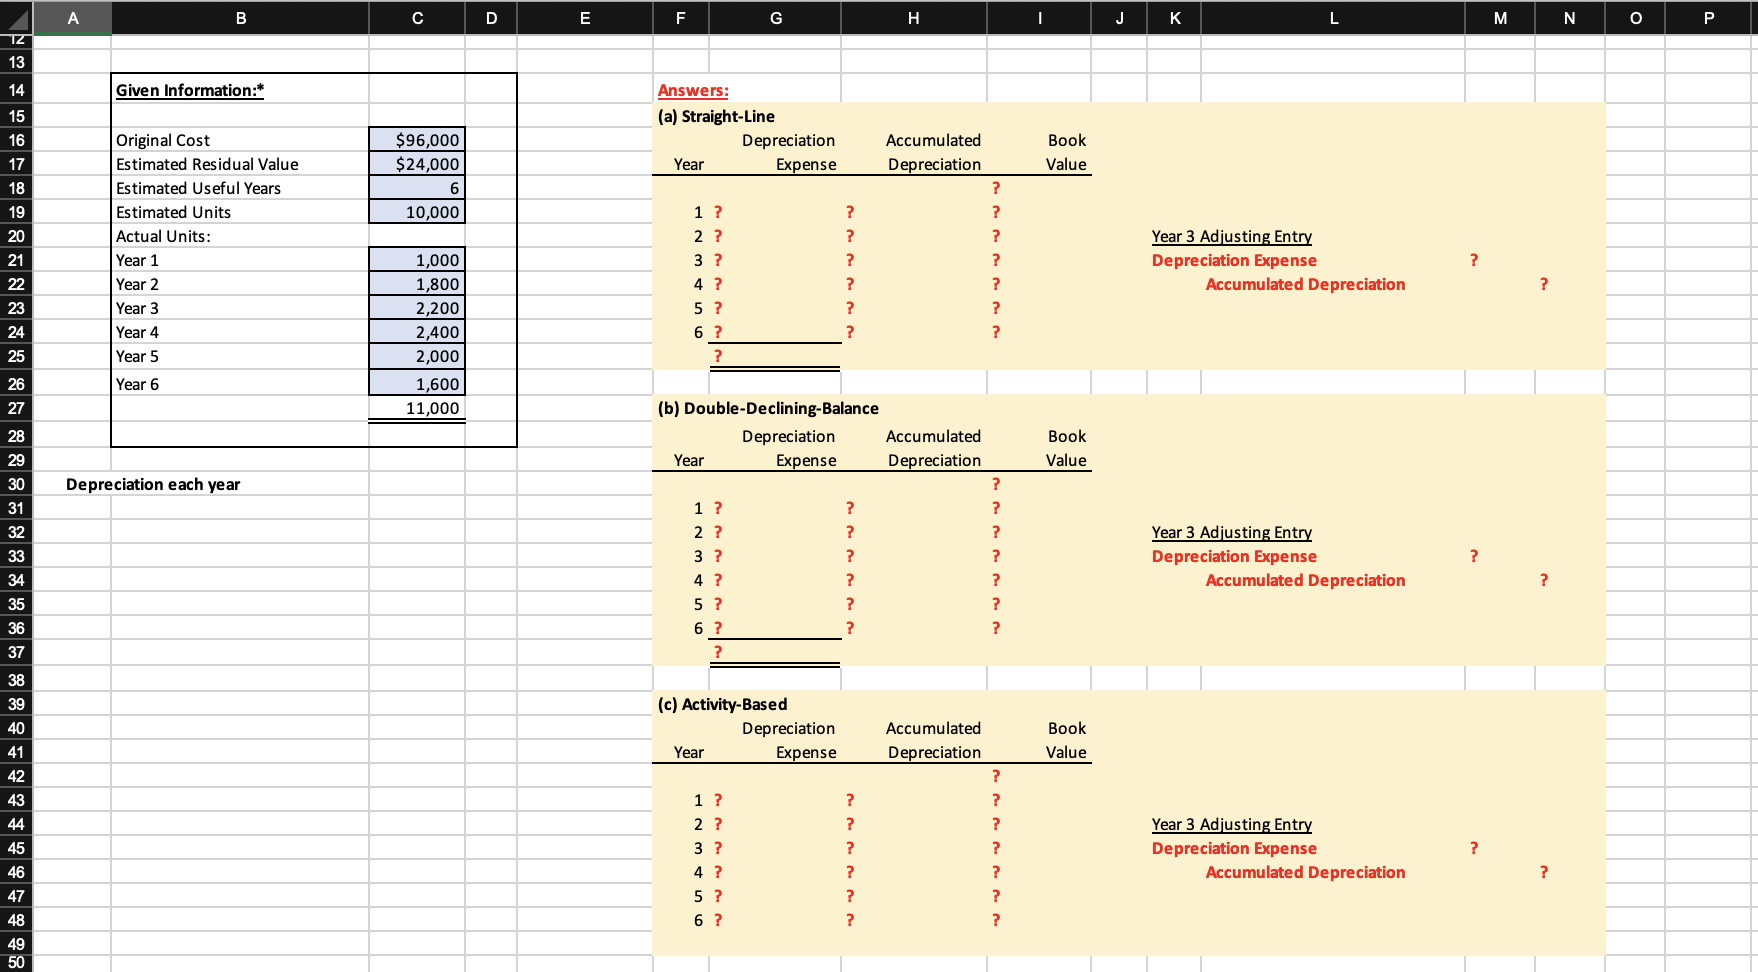Click the "1,000" actual units cell
1758x972 pixels.
click(417, 260)
